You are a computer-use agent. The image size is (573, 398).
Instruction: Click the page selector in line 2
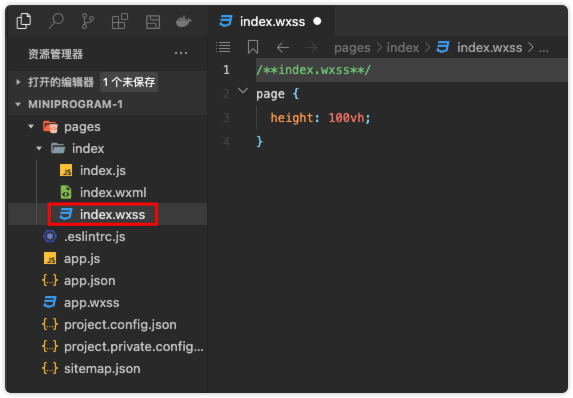(x=270, y=94)
